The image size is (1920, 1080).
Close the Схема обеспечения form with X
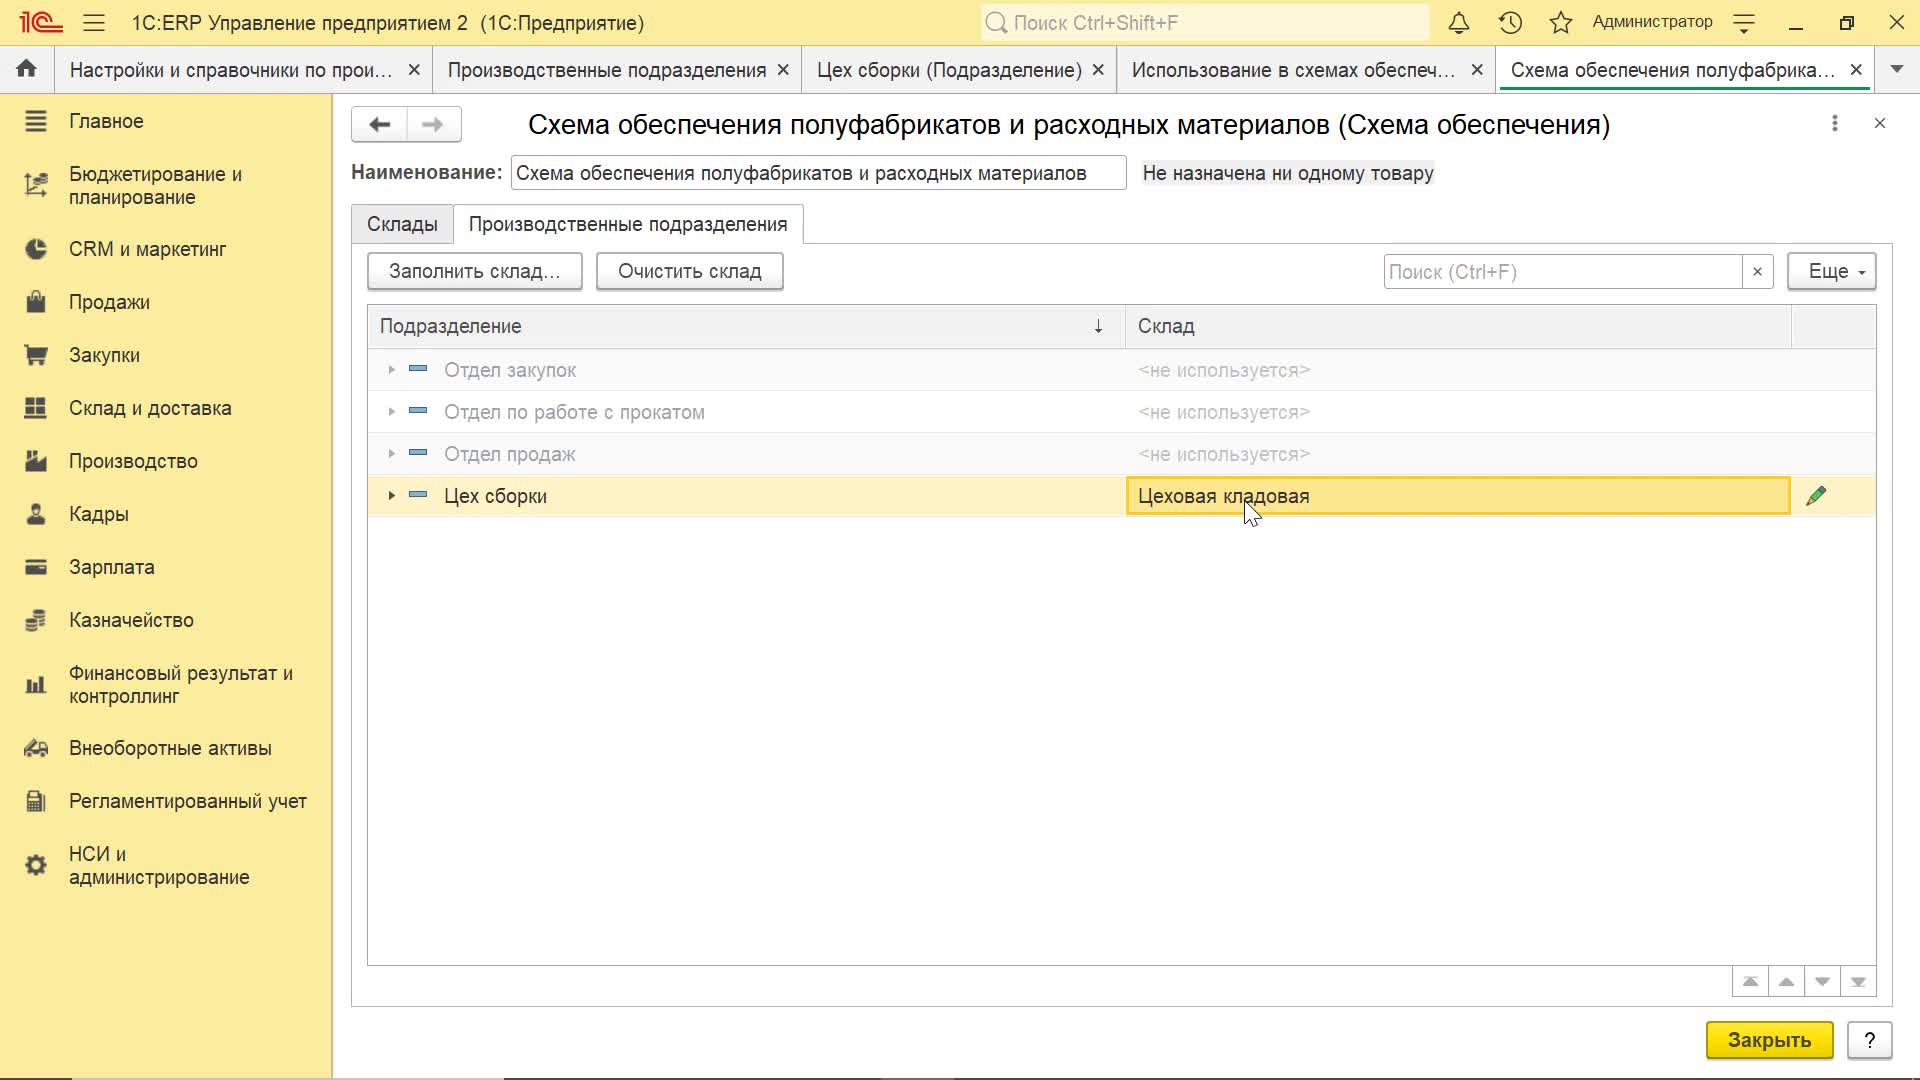point(1880,123)
